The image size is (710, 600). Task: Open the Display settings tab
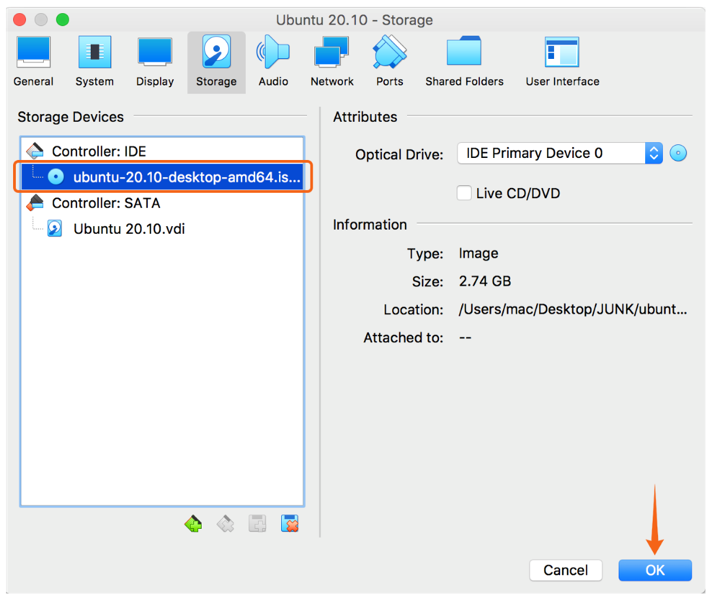click(155, 62)
